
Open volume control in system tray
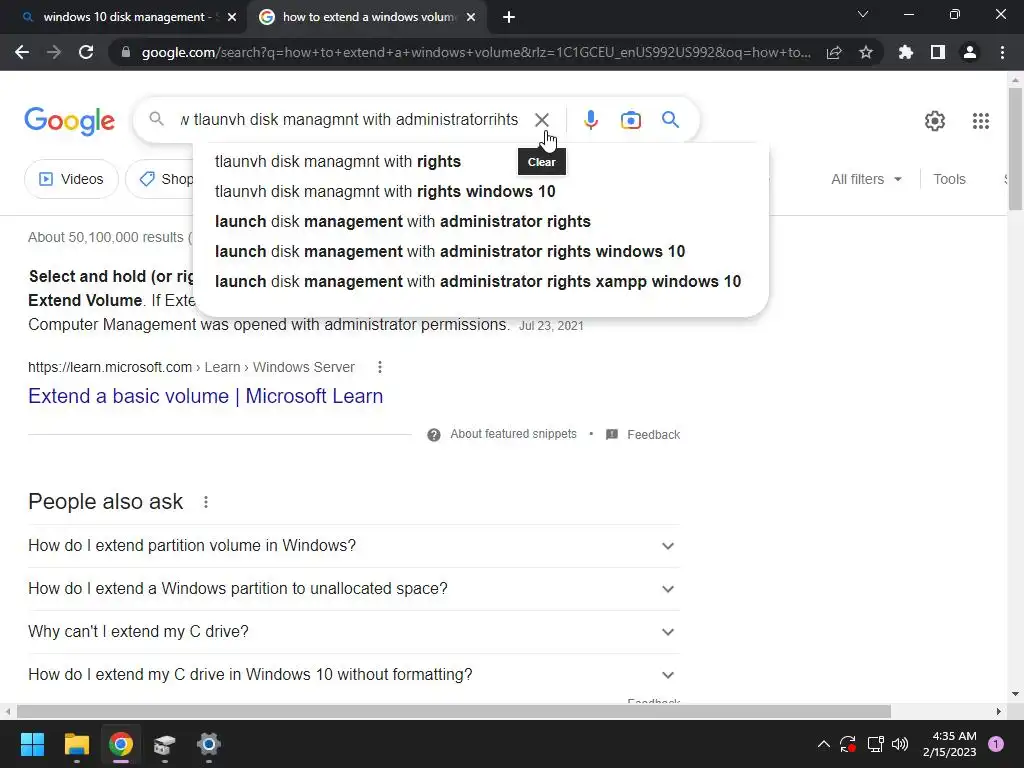point(900,744)
